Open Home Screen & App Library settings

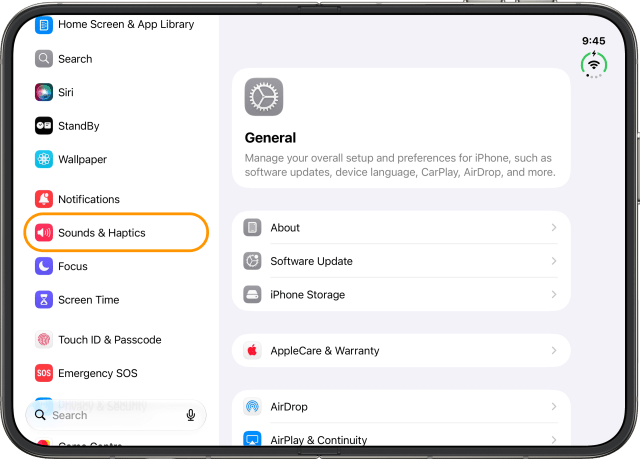pos(126,24)
